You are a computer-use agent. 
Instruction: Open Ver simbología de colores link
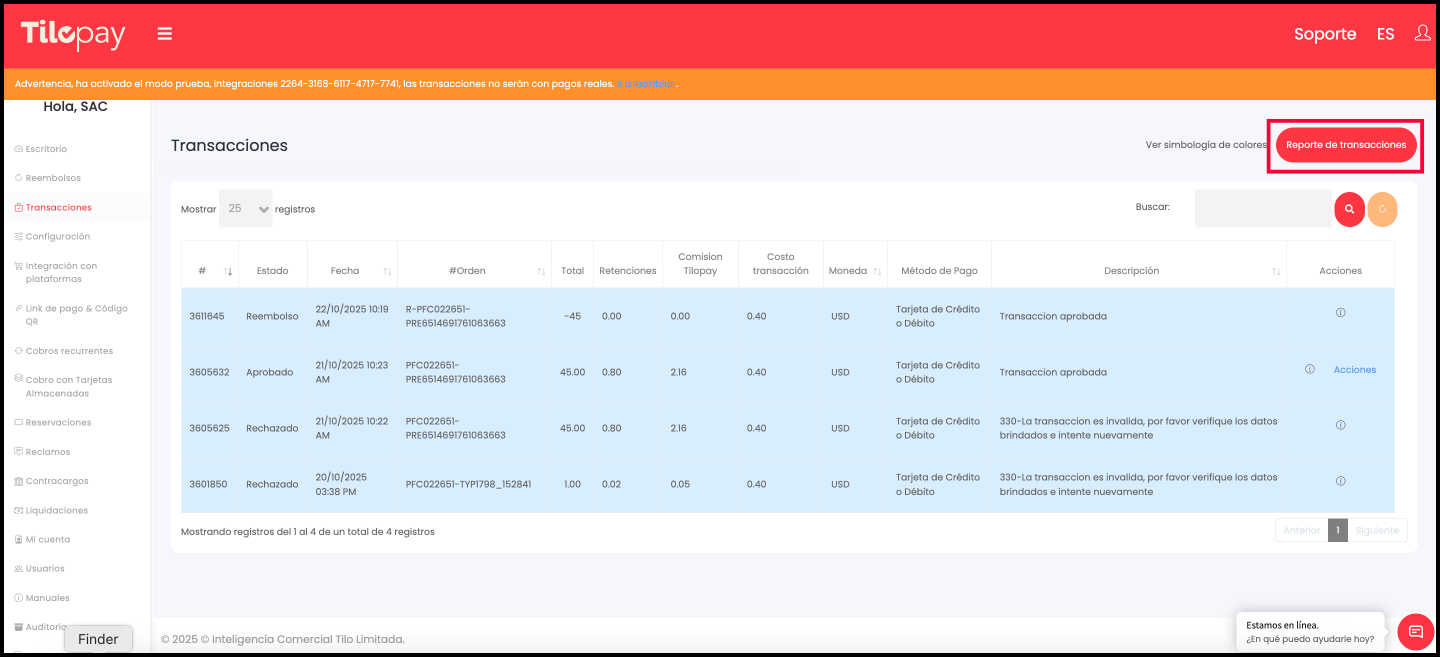tap(1205, 145)
